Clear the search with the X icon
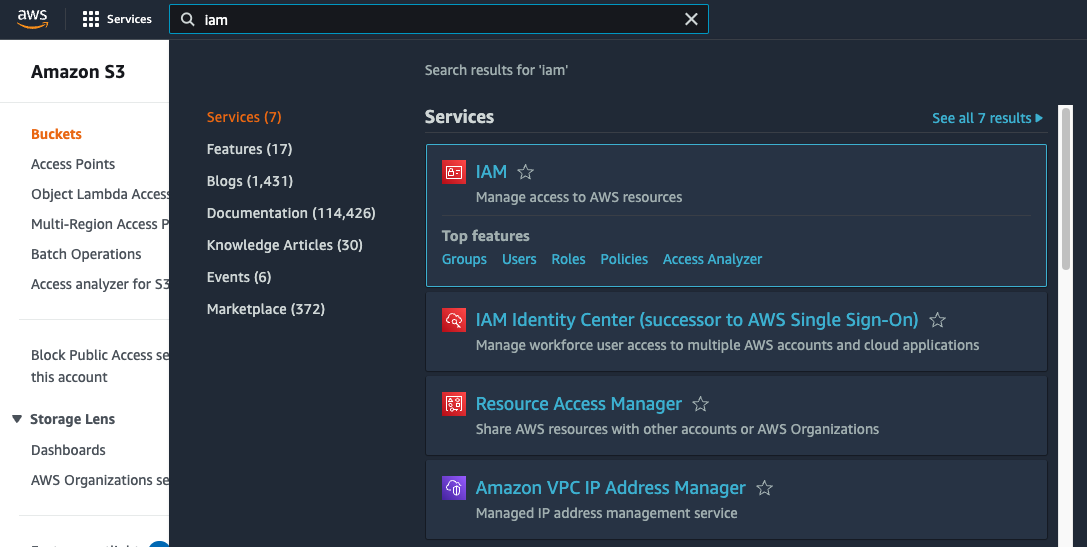Screen dimensions: 1087x547 click(x=691, y=19)
